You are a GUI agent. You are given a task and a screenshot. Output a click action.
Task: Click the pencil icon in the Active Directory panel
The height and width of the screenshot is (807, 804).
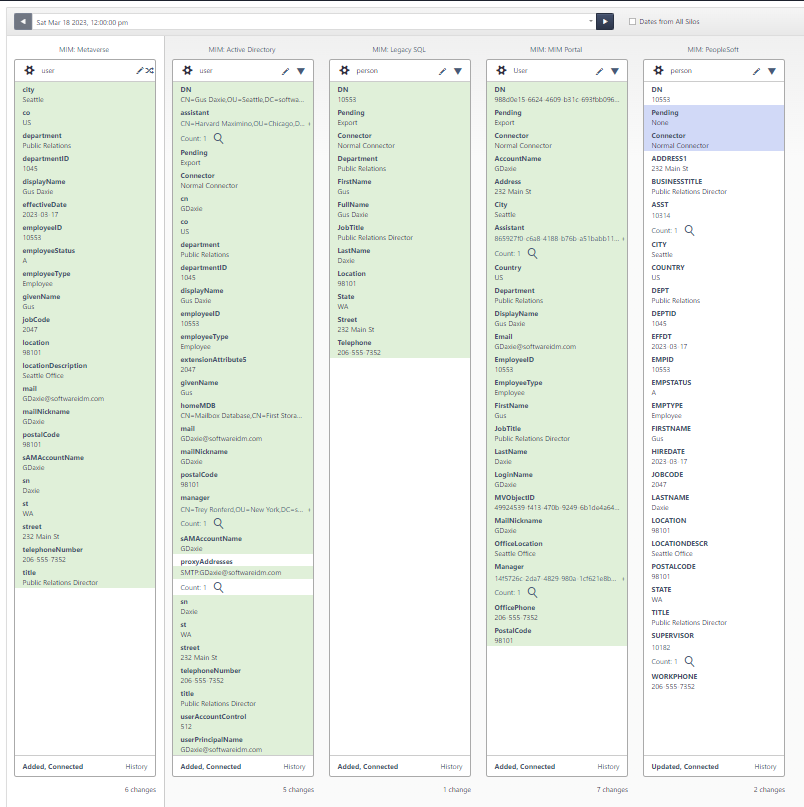click(x=286, y=71)
